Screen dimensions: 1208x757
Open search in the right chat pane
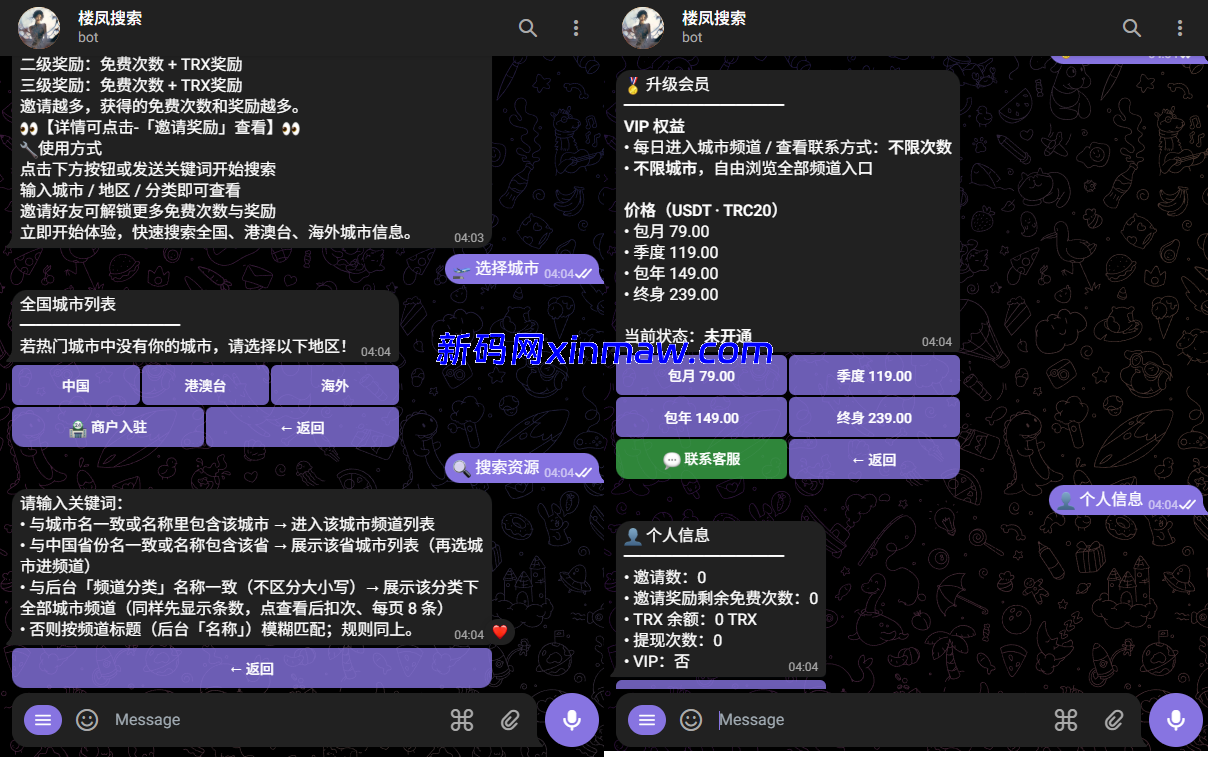click(1131, 28)
